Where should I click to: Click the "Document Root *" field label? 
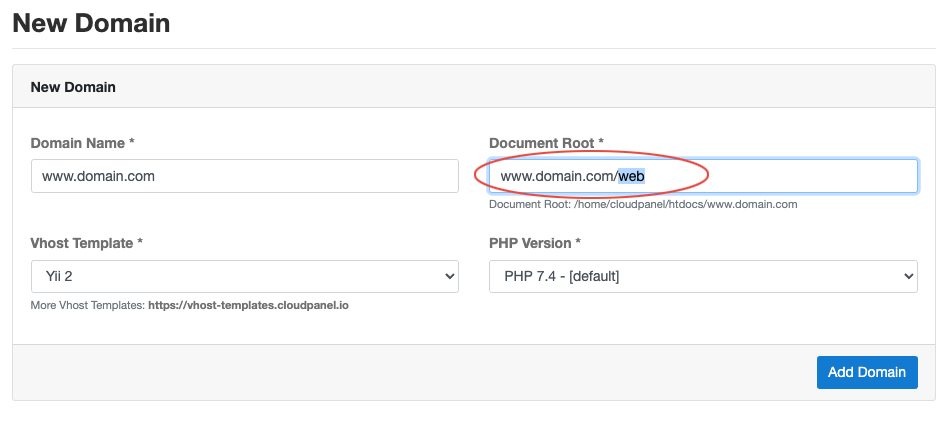[x=547, y=143]
